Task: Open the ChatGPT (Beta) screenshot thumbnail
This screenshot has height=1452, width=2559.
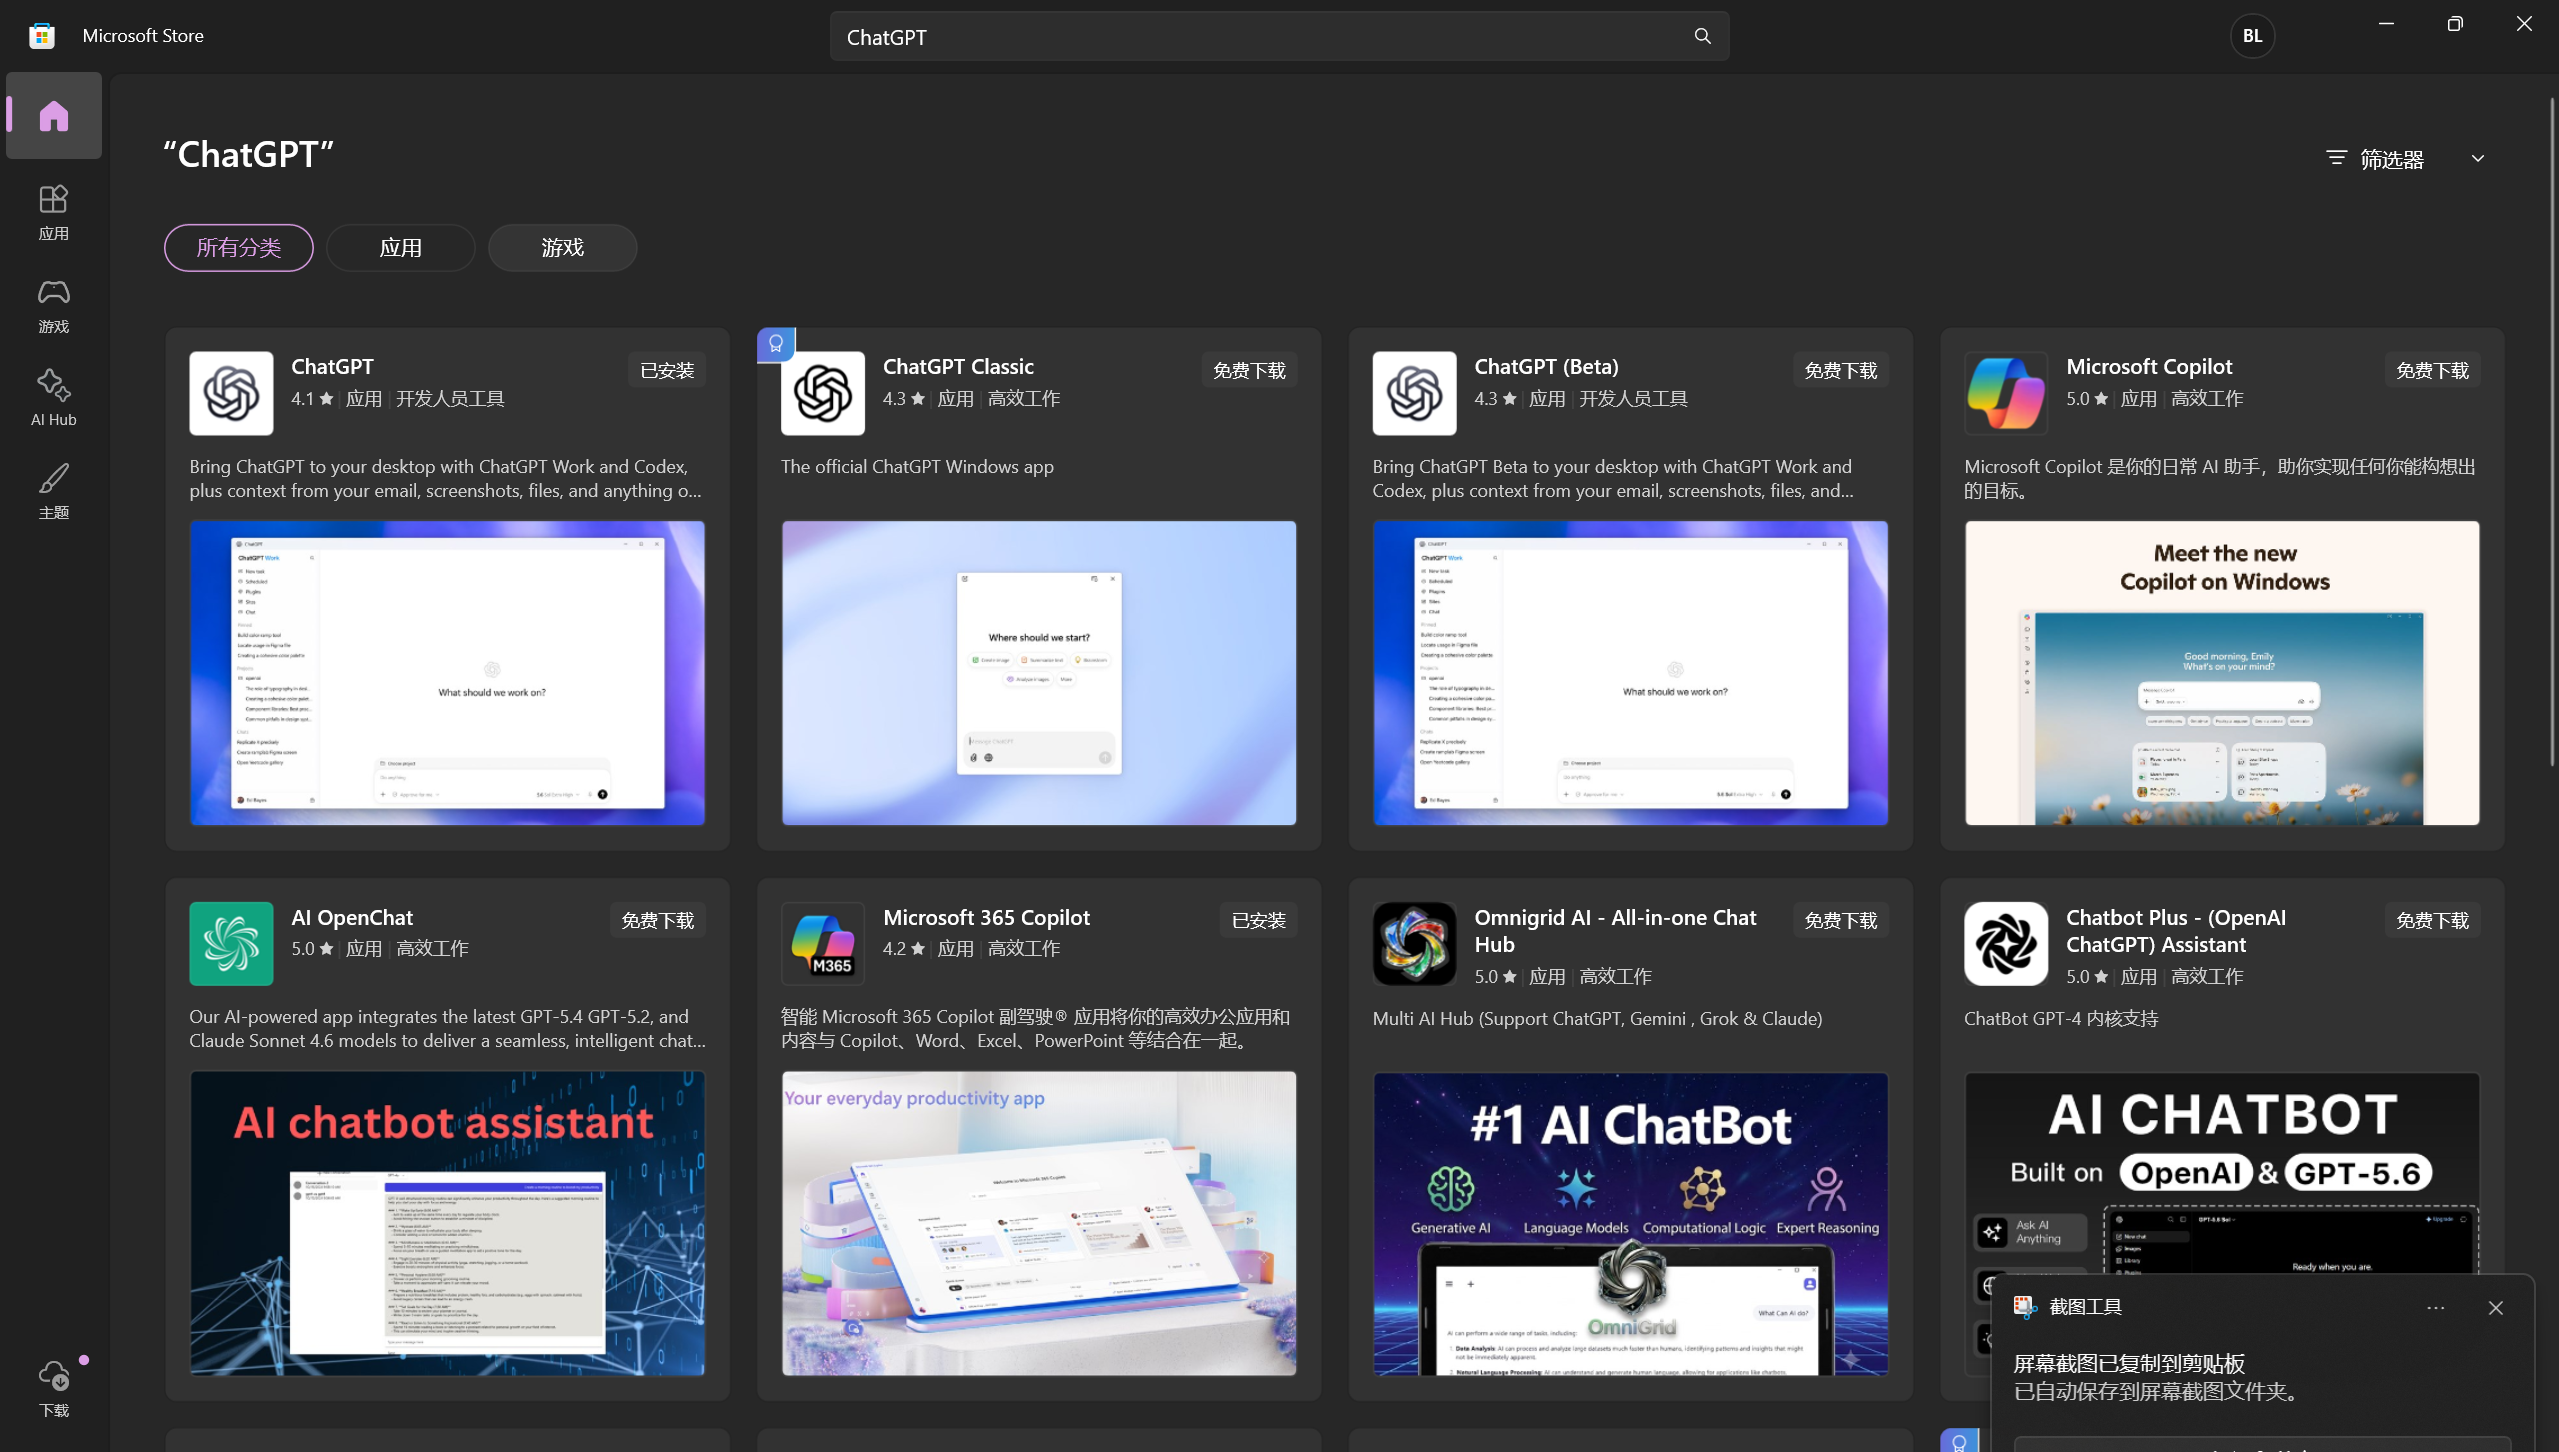Action: [1630, 673]
